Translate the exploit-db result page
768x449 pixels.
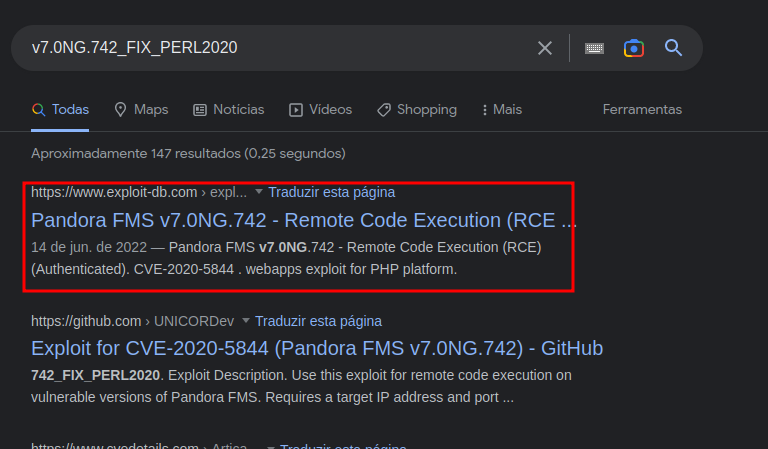coord(331,192)
